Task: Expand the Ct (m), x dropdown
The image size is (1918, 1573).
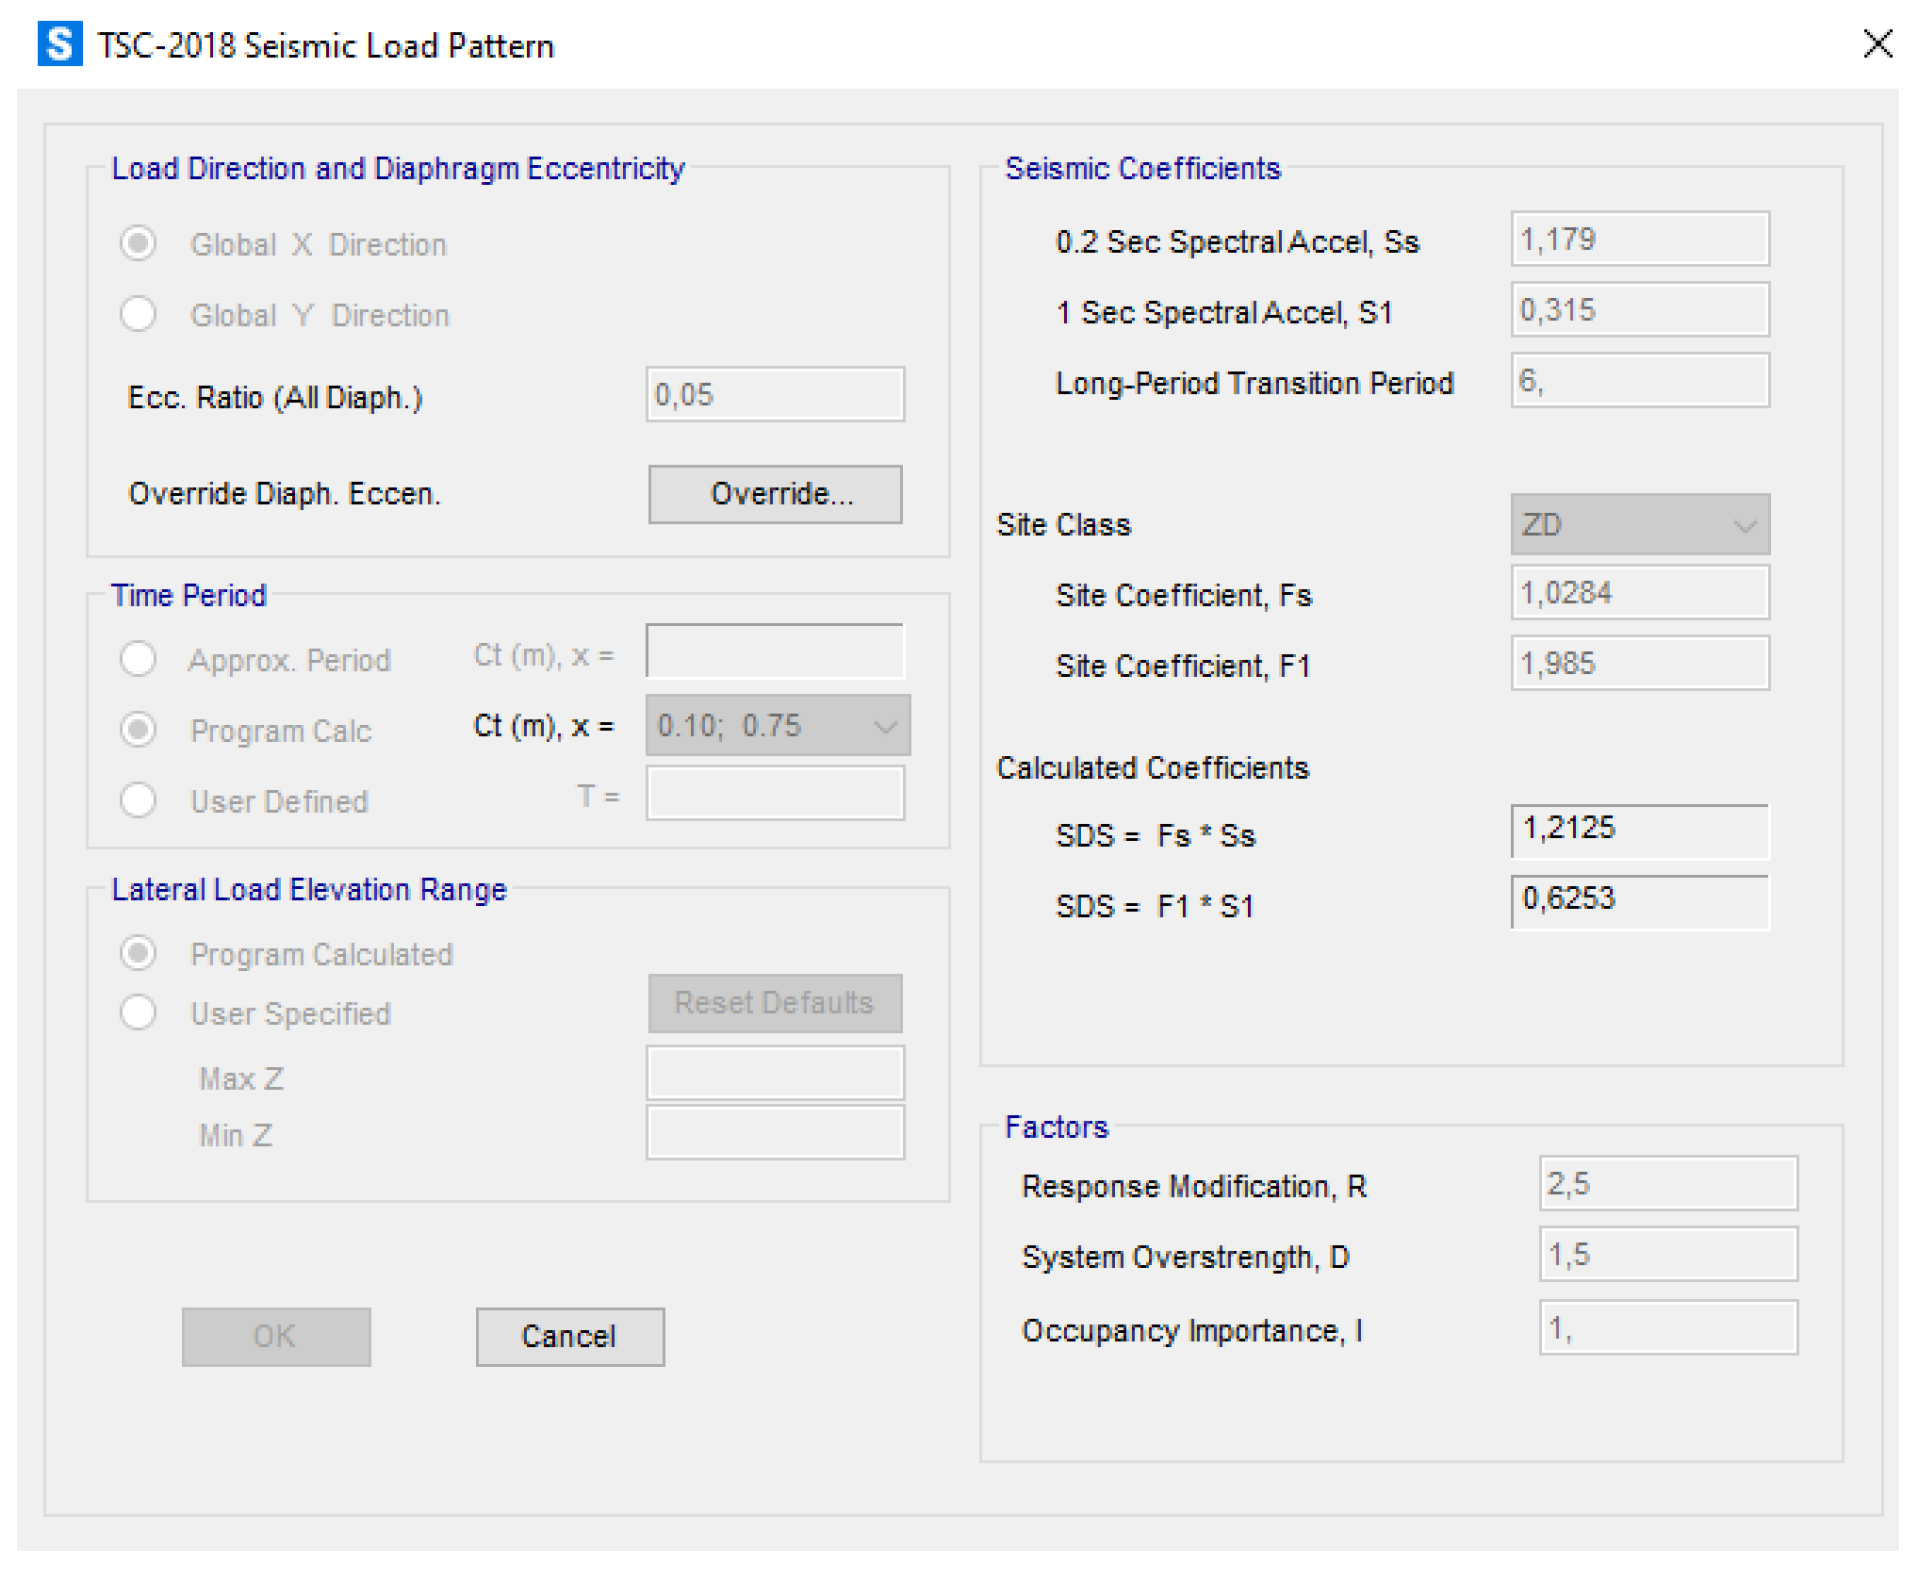Action: pos(777,726)
